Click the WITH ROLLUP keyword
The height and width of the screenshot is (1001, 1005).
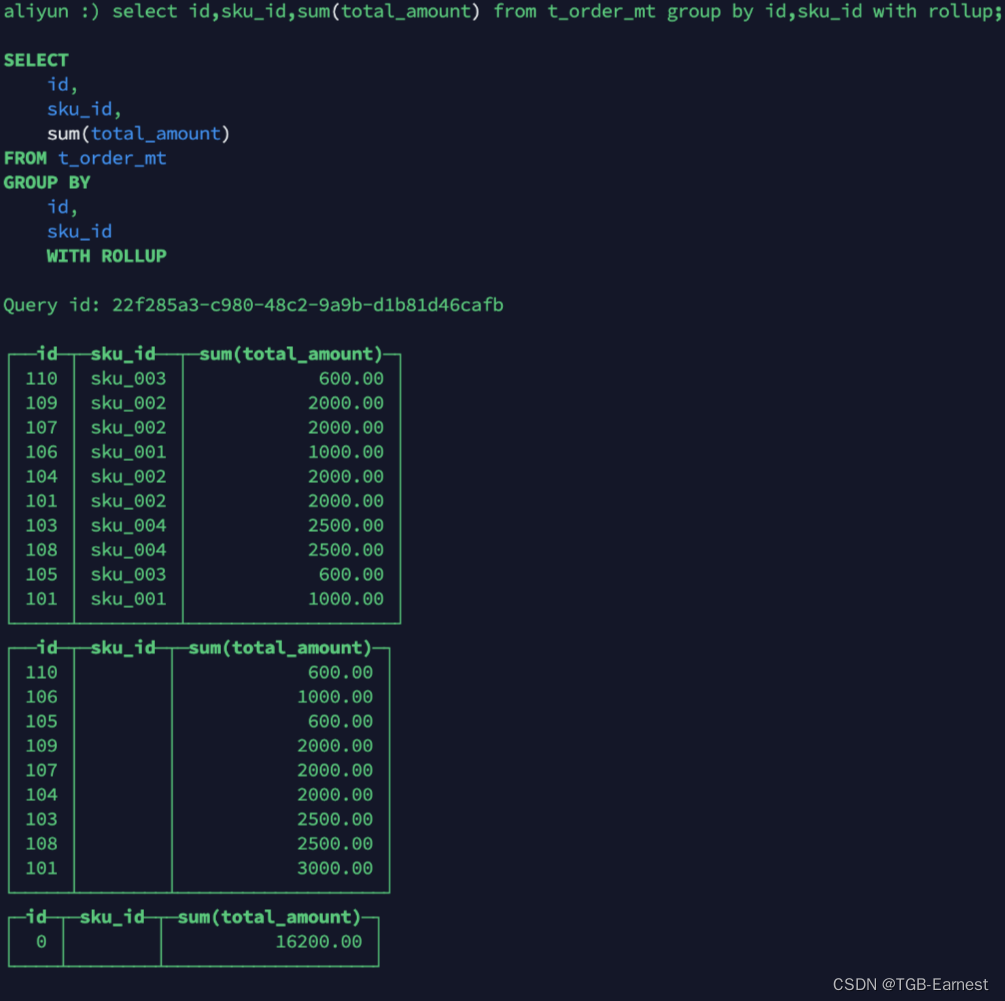pos(106,256)
